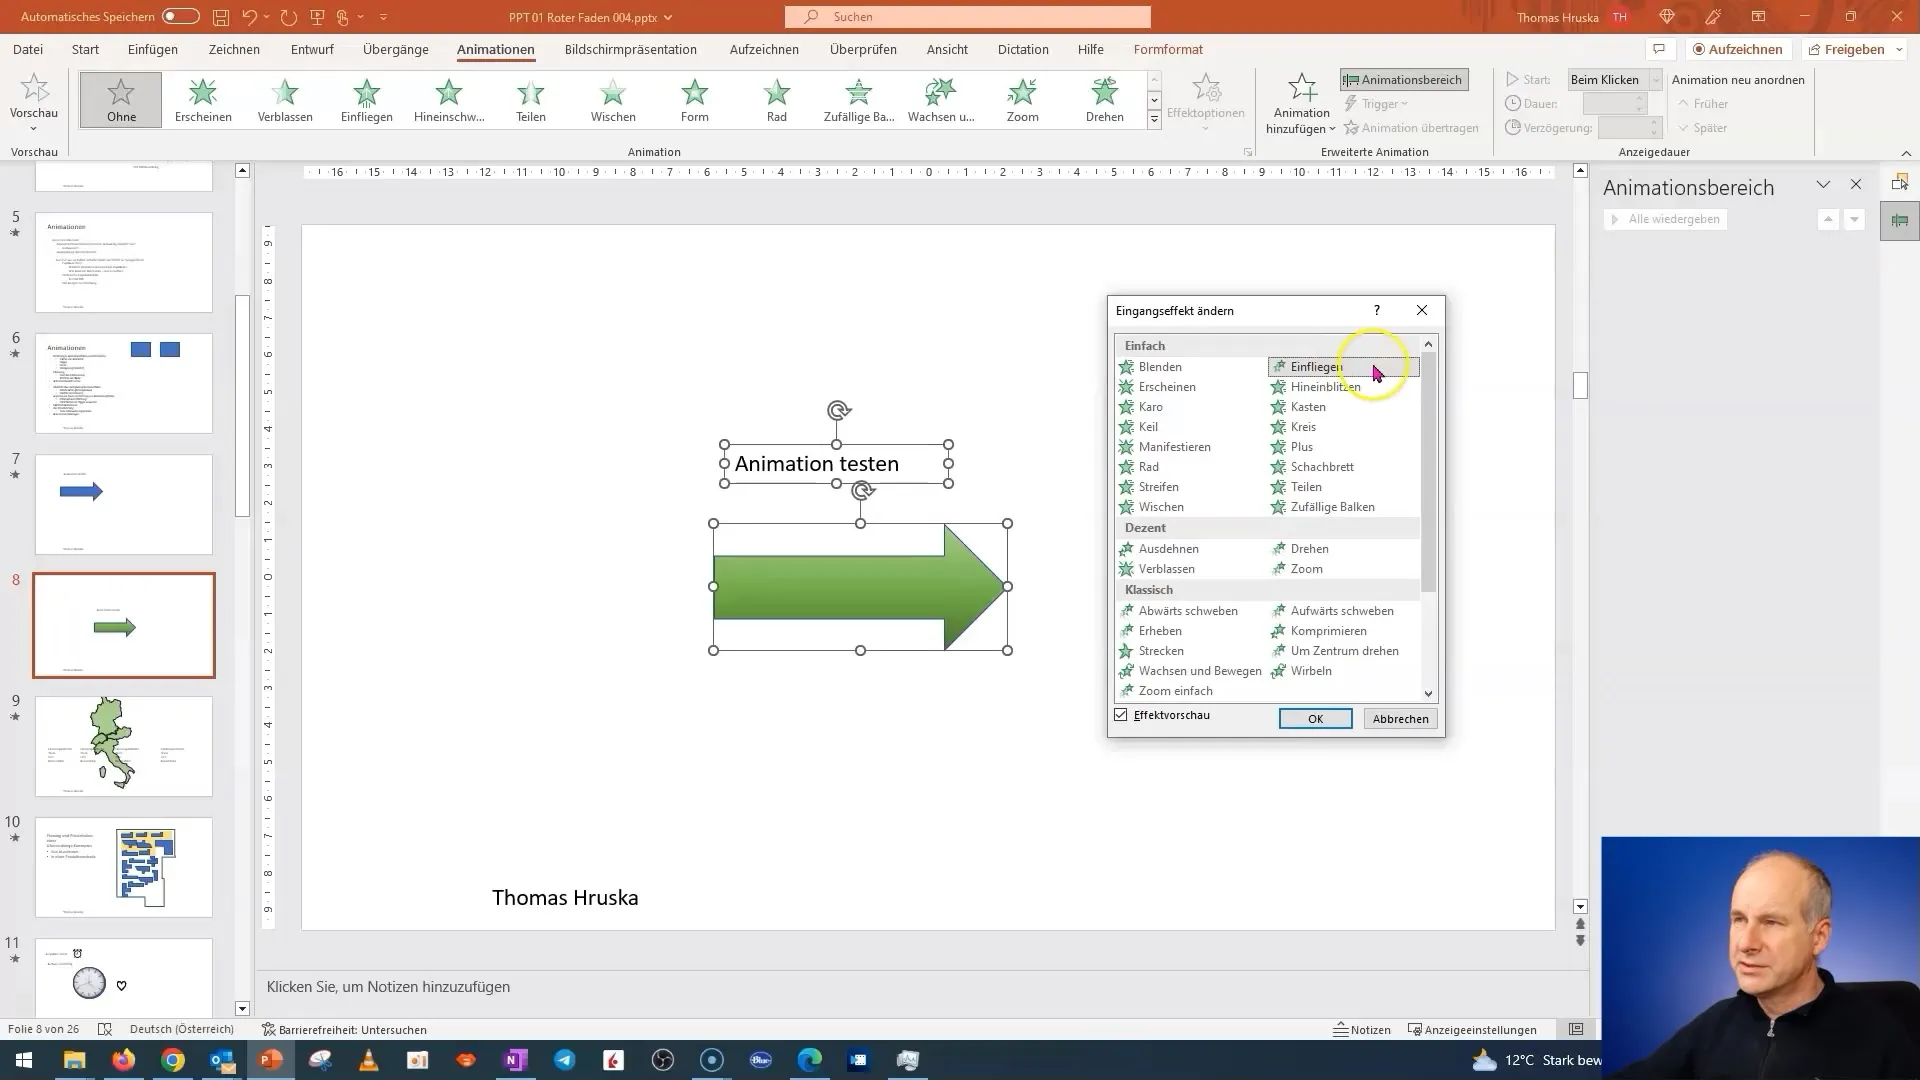This screenshot has height=1080, width=1920.
Task: Click the save icon in title bar
Action: pos(221,17)
